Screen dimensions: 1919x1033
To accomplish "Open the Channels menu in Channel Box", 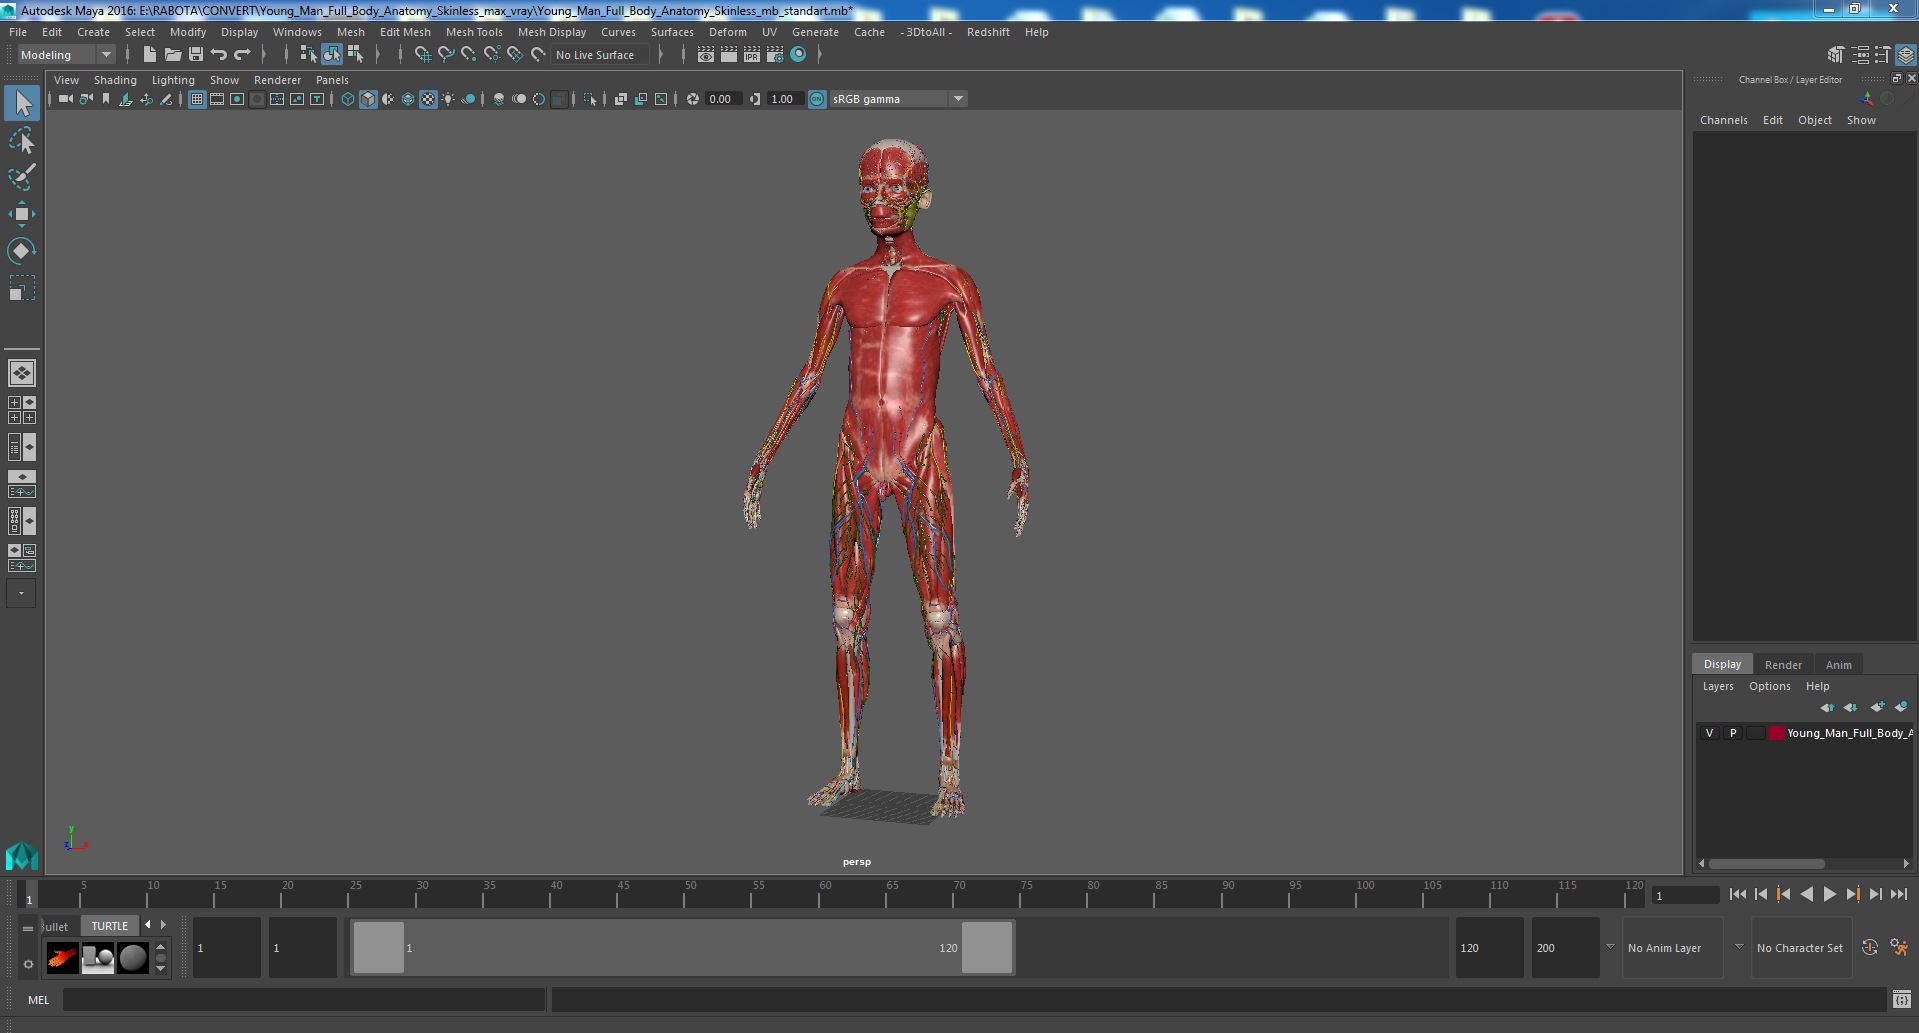I will click(1723, 120).
